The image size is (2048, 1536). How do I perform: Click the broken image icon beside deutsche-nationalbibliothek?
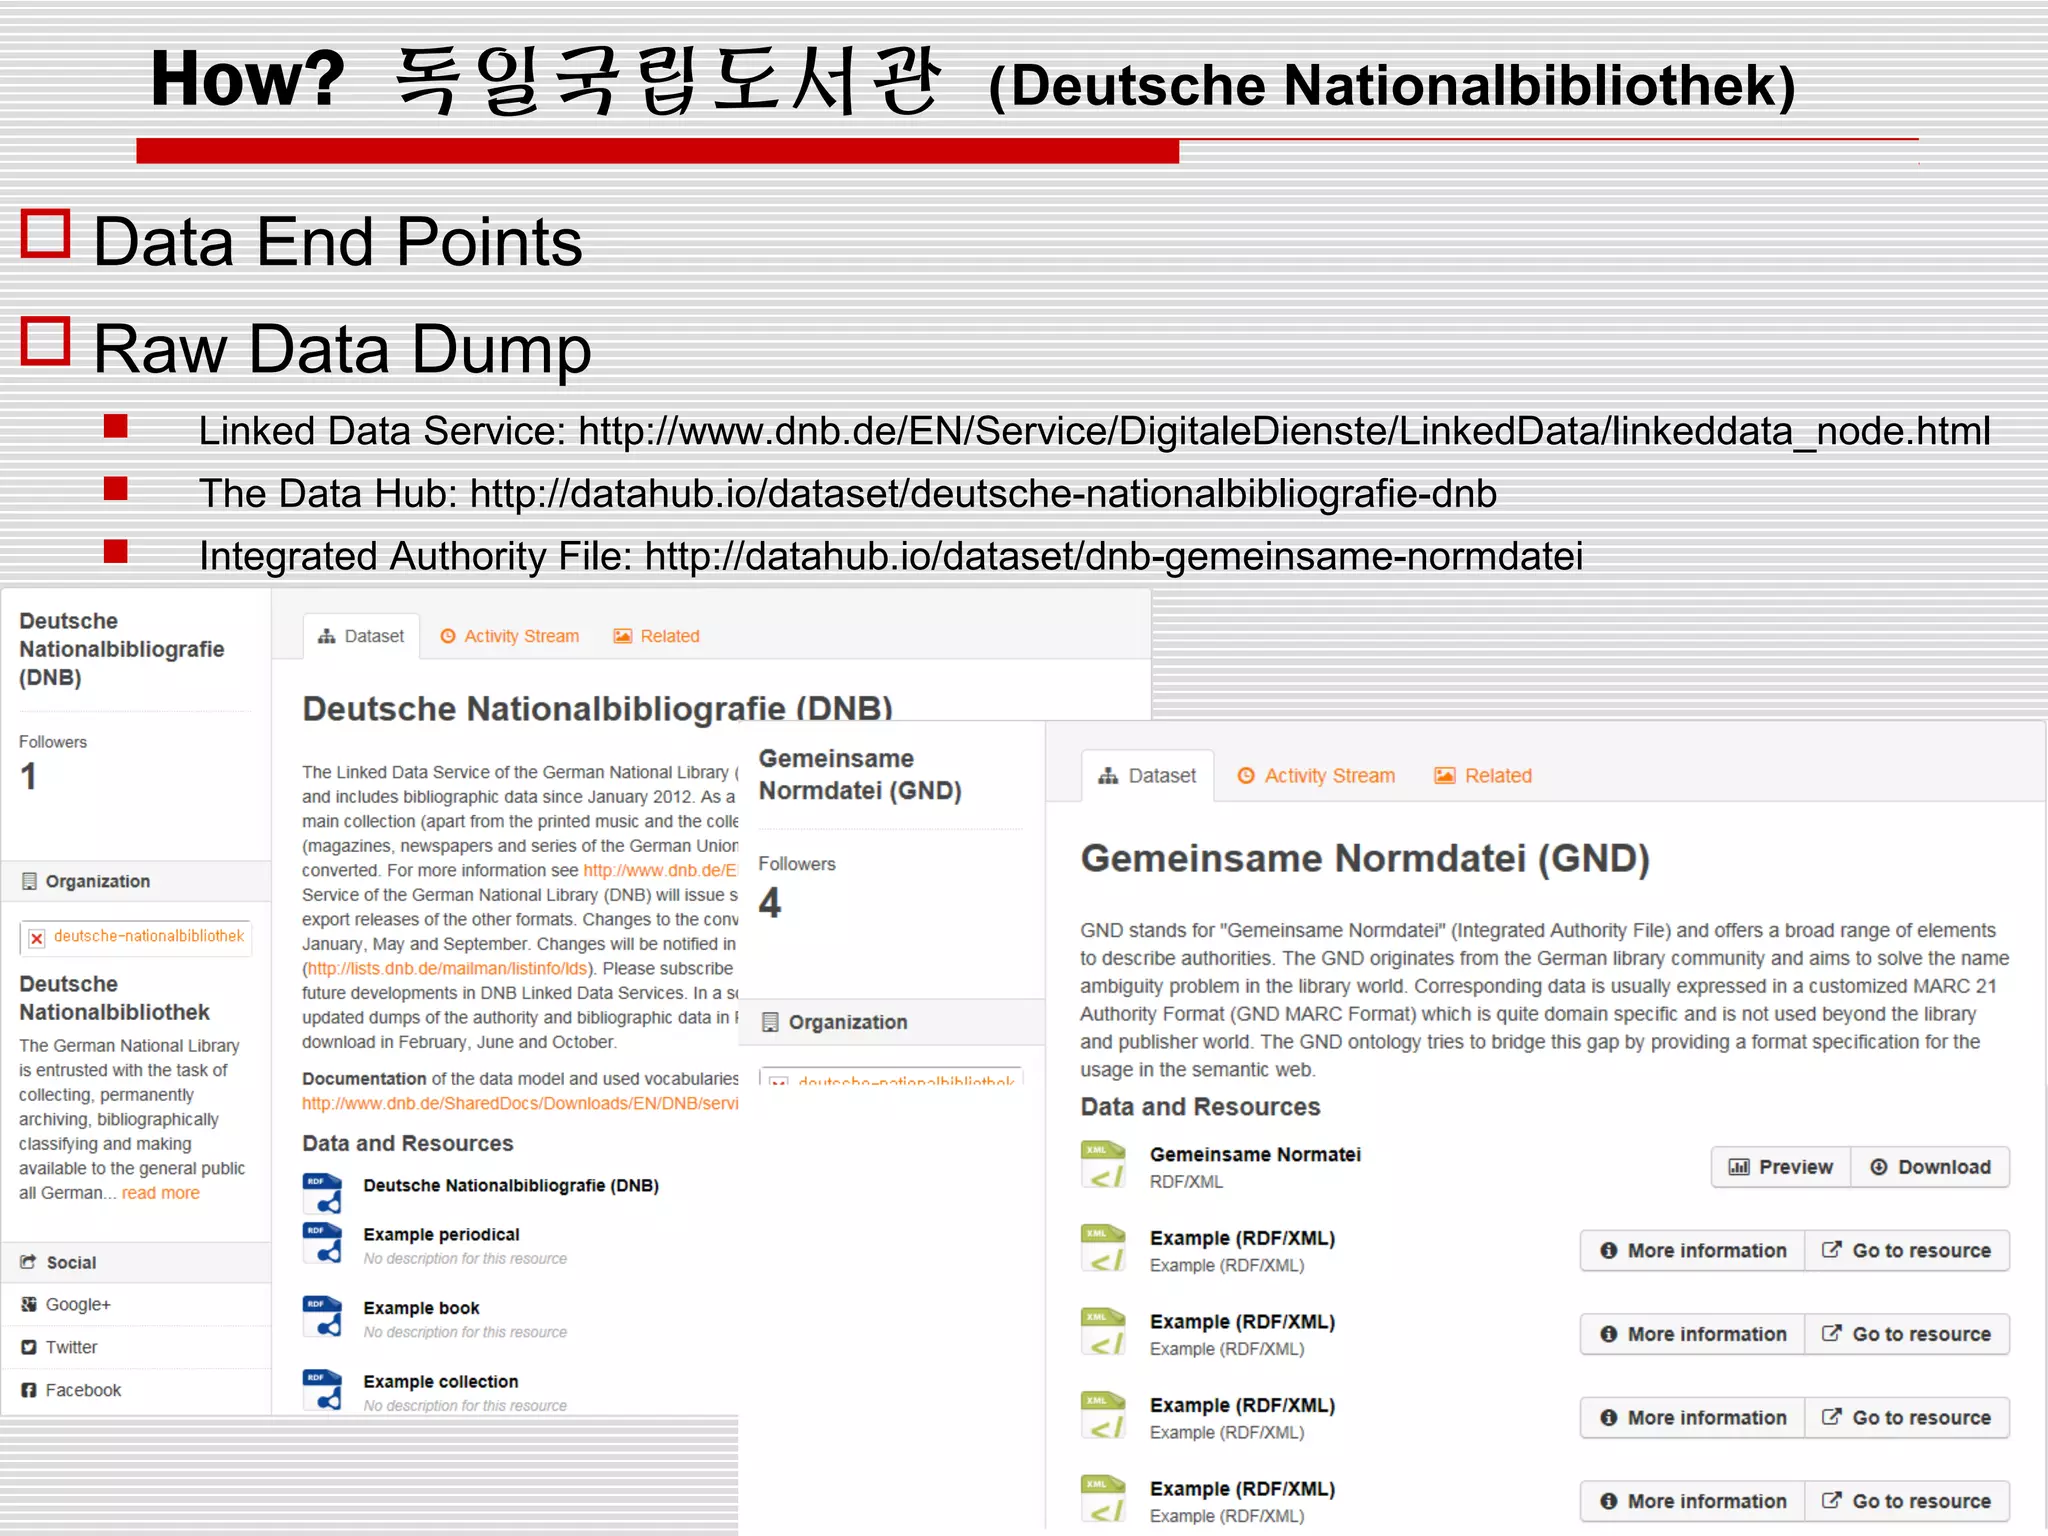(36, 938)
